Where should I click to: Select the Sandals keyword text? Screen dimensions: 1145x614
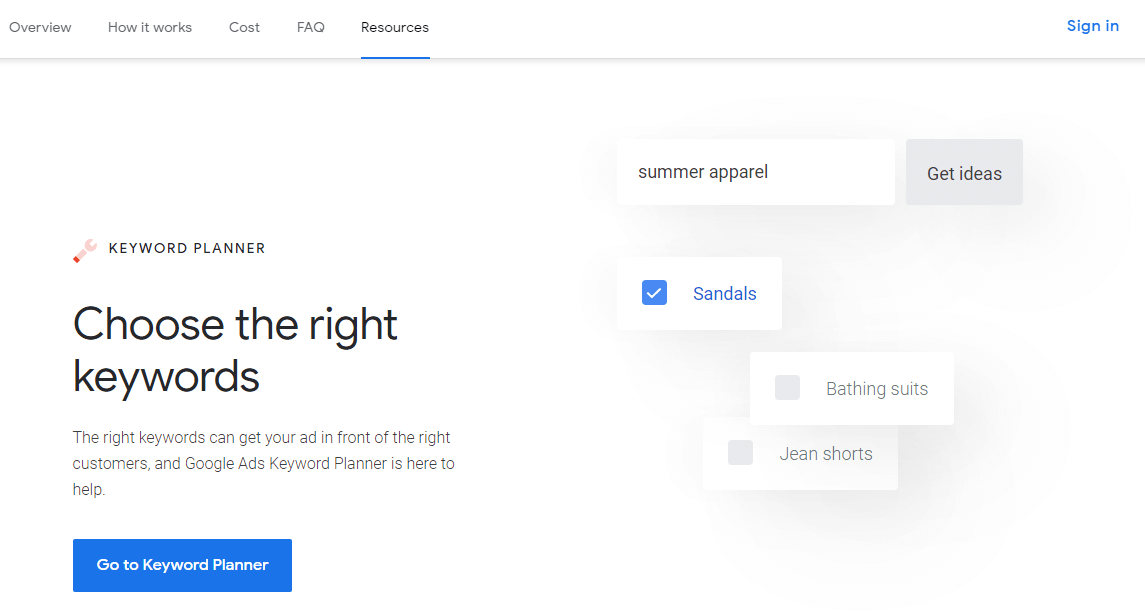(x=724, y=293)
